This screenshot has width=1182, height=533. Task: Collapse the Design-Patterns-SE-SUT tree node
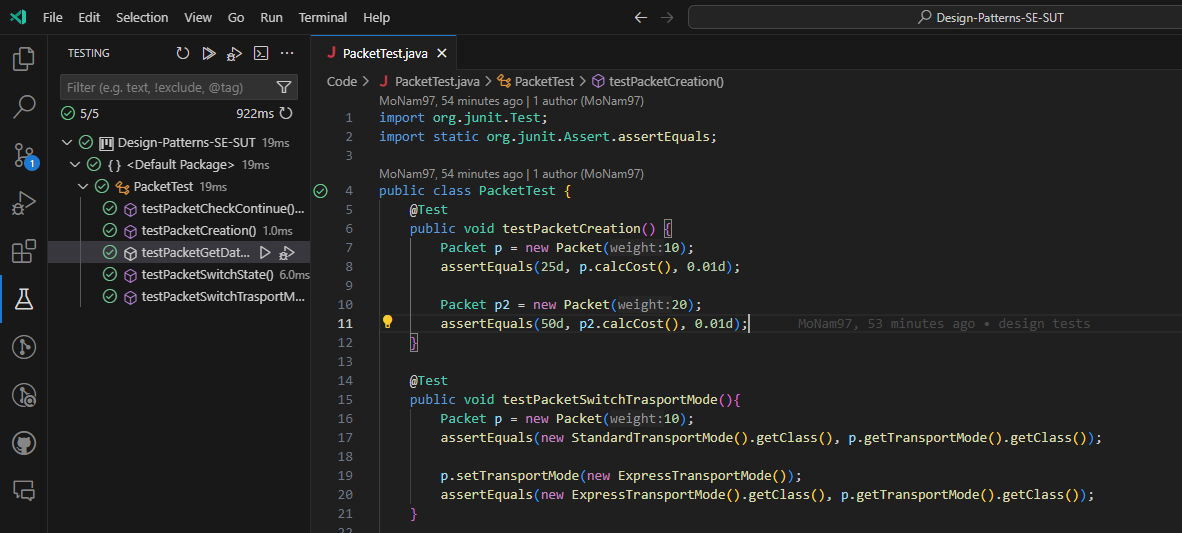[x=67, y=142]
